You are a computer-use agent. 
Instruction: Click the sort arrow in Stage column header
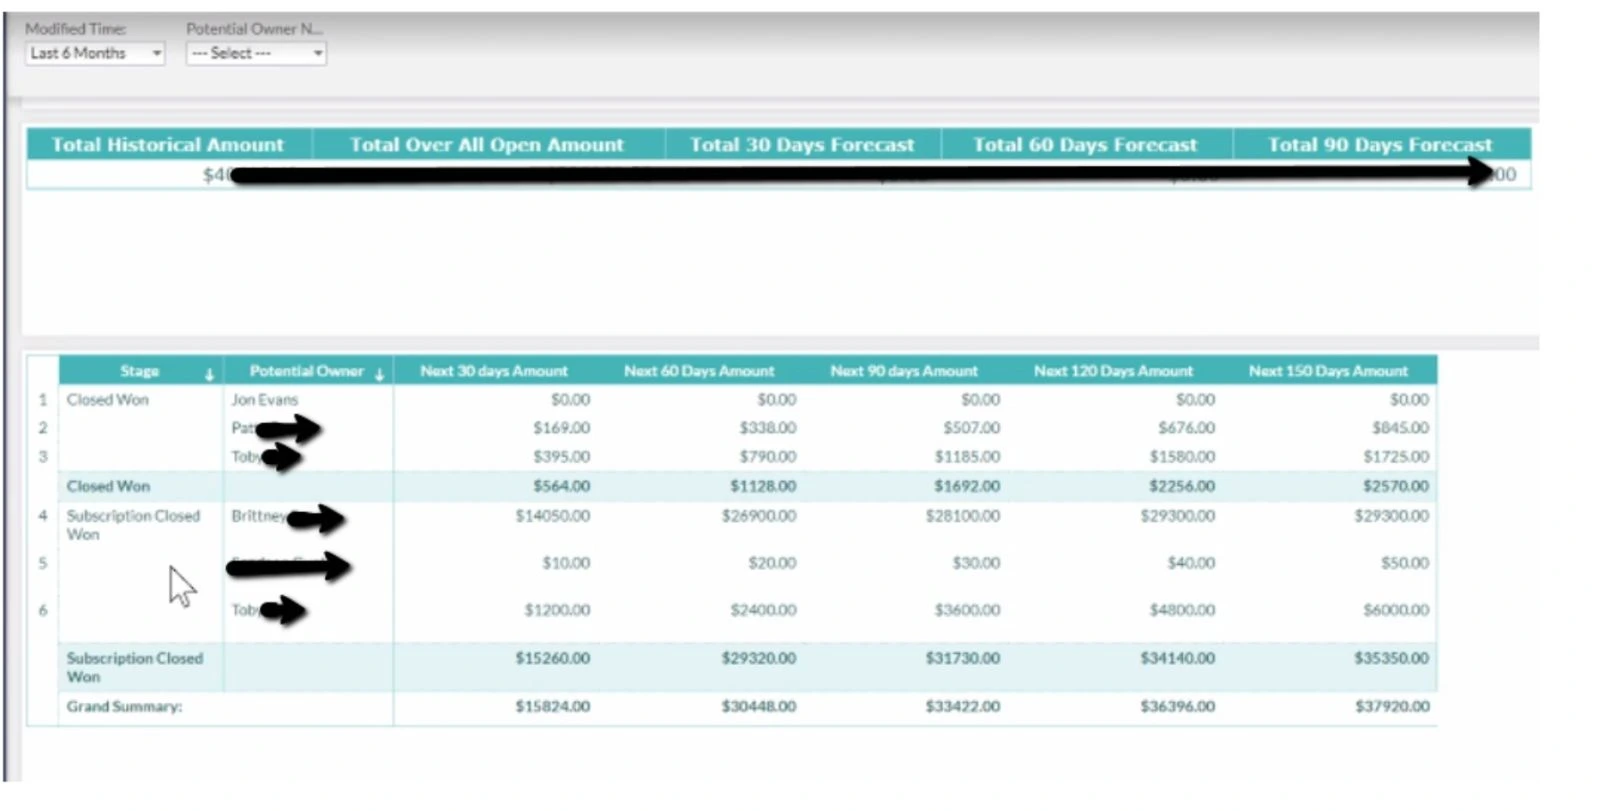(x=209, y=375)
